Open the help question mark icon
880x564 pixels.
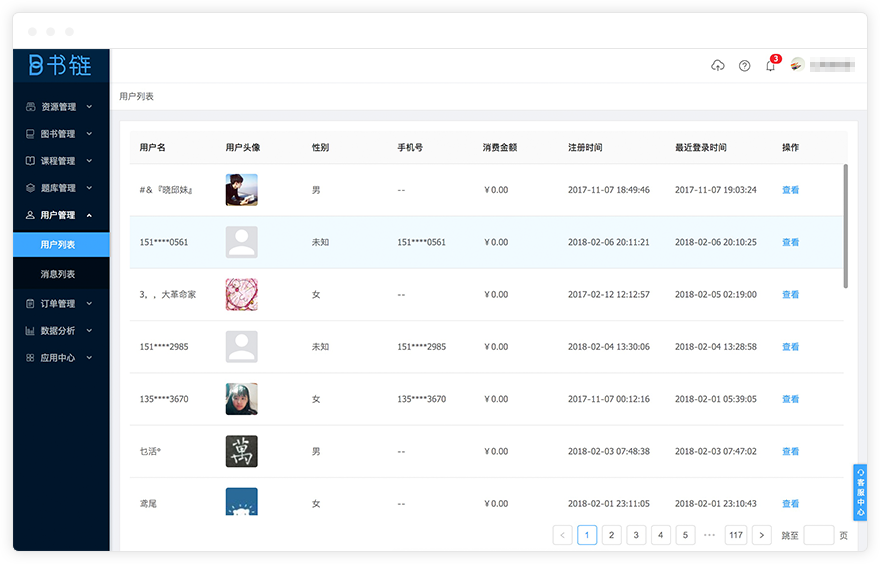point(744,66)
